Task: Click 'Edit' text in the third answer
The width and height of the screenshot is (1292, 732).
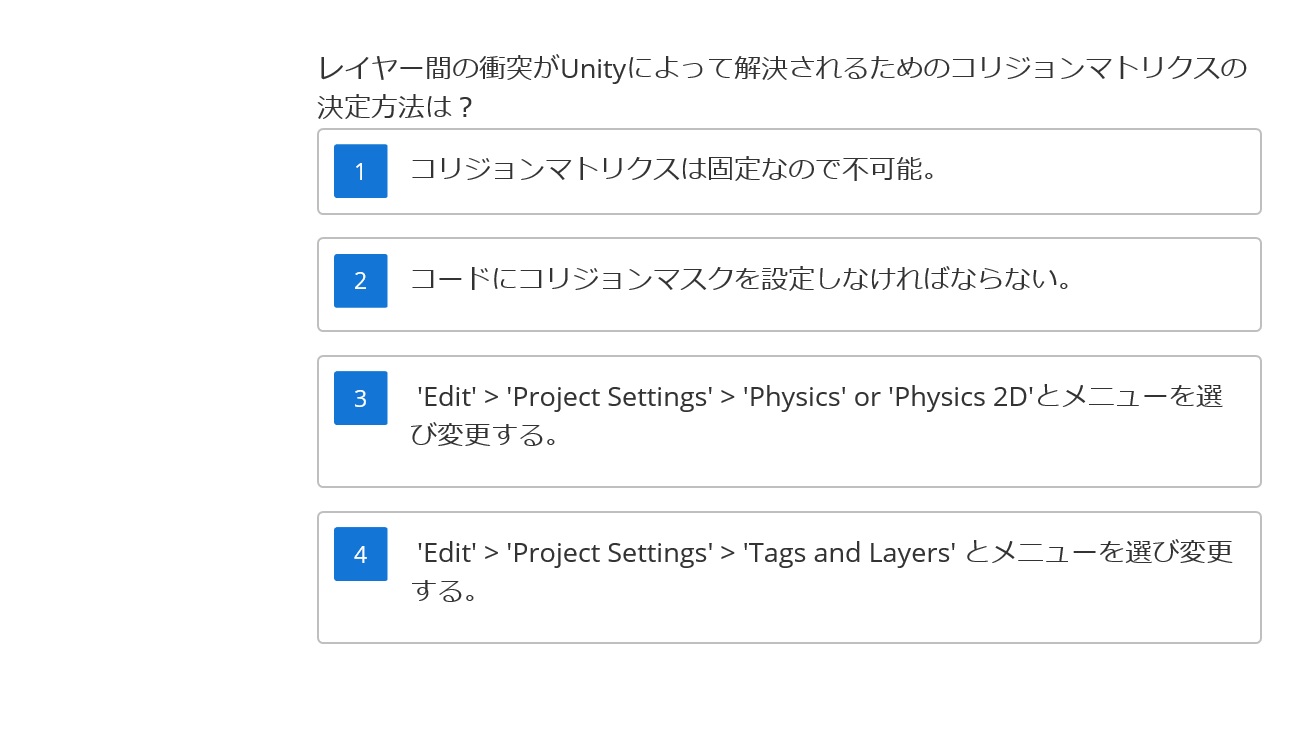Action: click(x=446, y=397)
